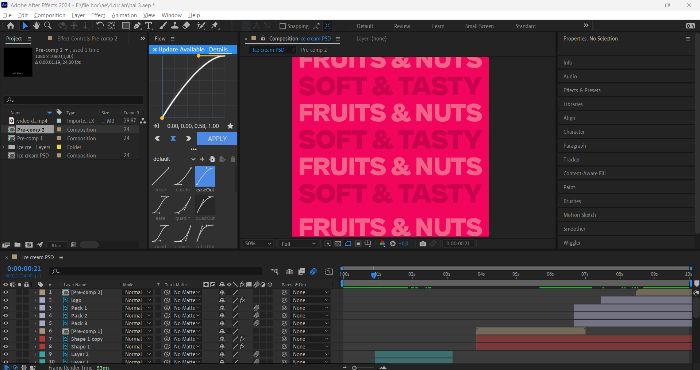Switch to Standard workspace
The width and height of the screenshot is (700, 370).
[x=525, y=26]
